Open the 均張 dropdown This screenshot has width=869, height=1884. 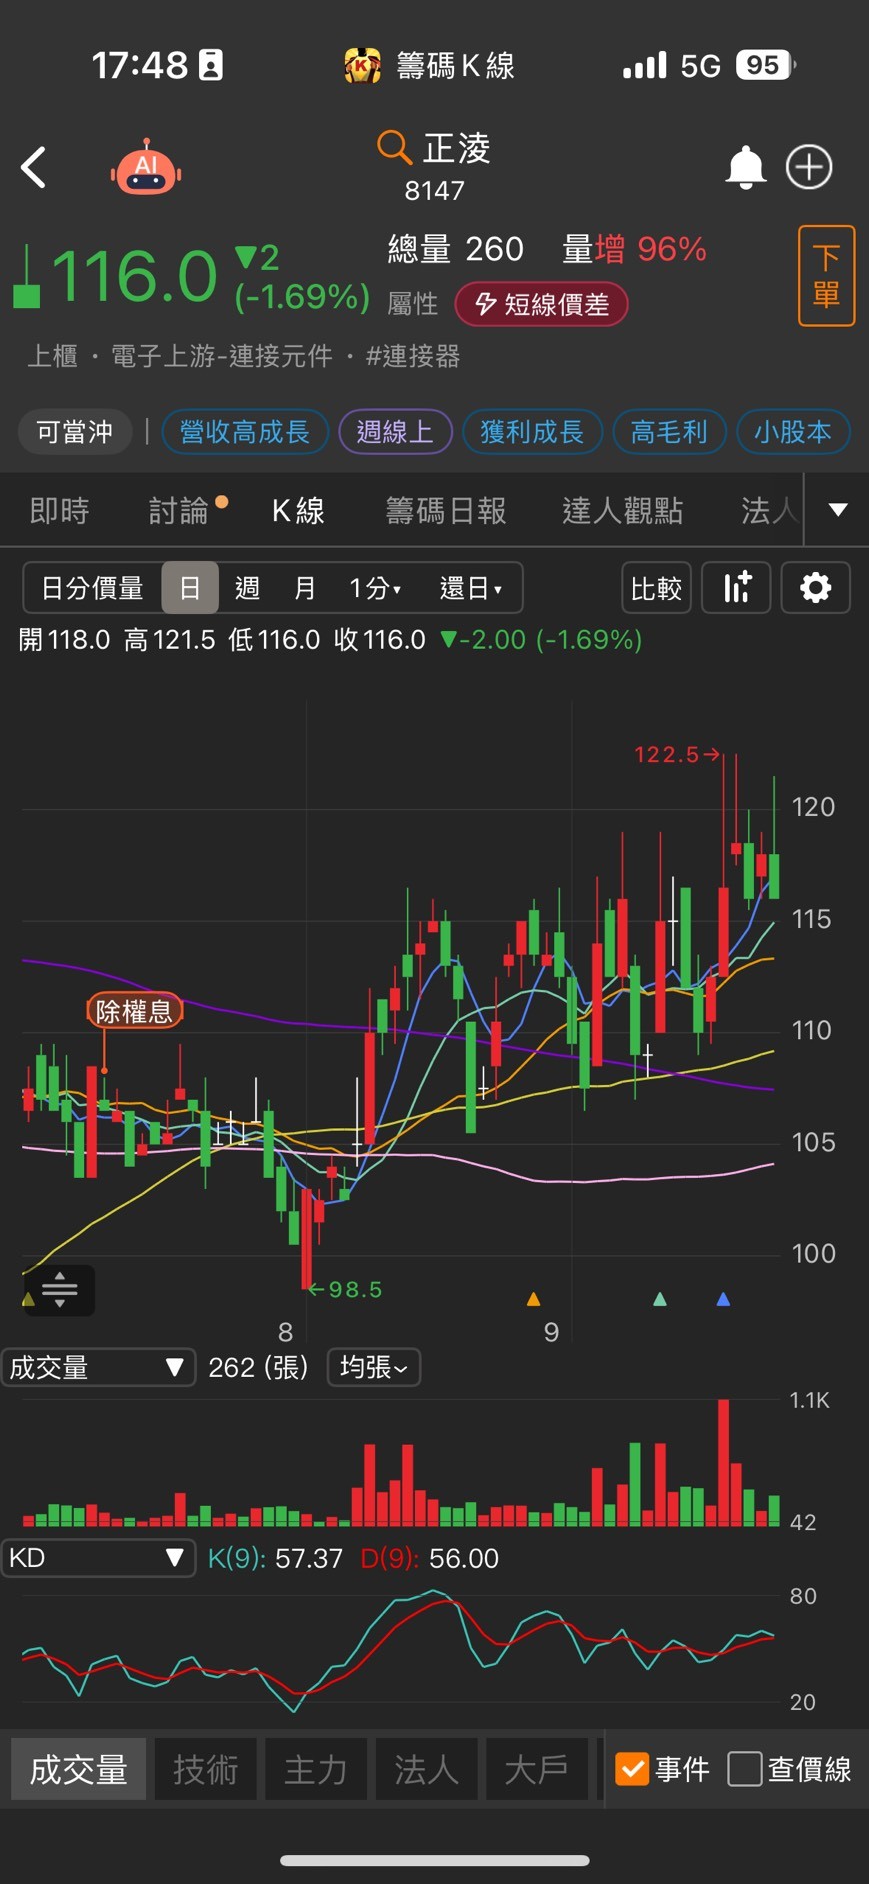[374, 1367]
